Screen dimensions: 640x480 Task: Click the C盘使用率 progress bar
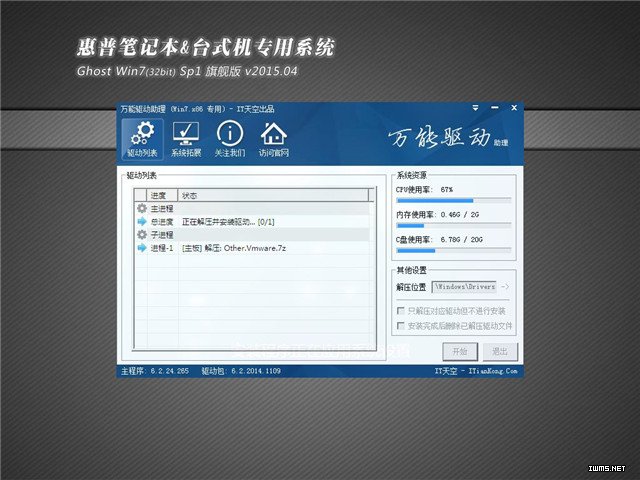(454, 251)
